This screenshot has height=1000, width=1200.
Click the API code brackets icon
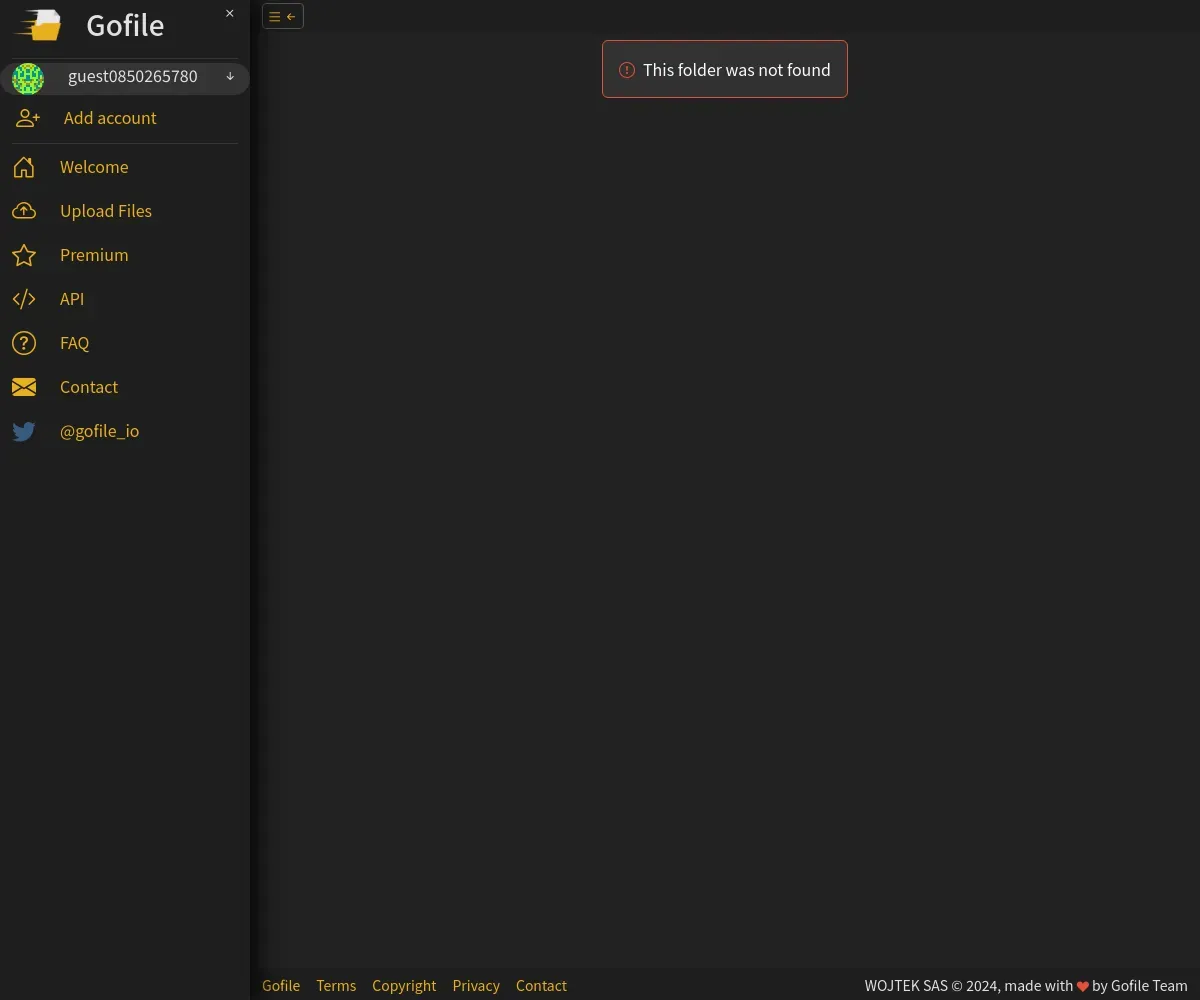(x=24, y=299)
